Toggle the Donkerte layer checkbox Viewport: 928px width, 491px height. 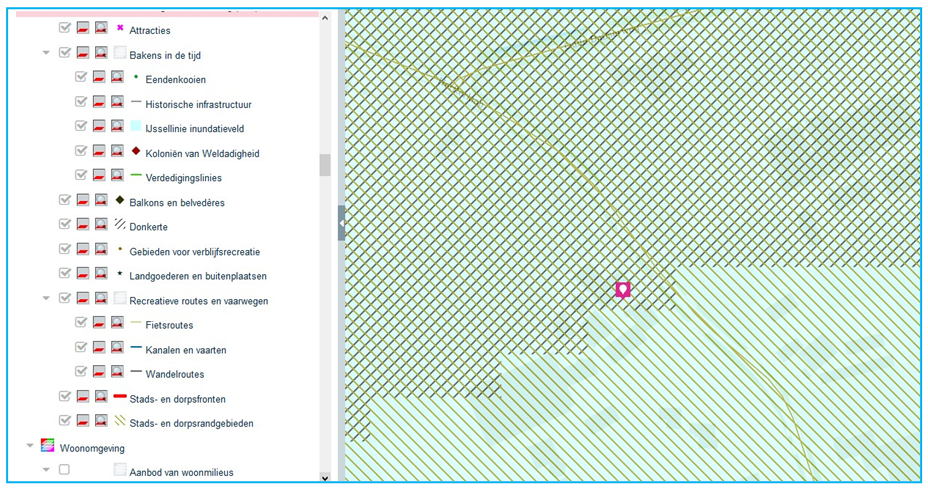click(x=65, y=224)
